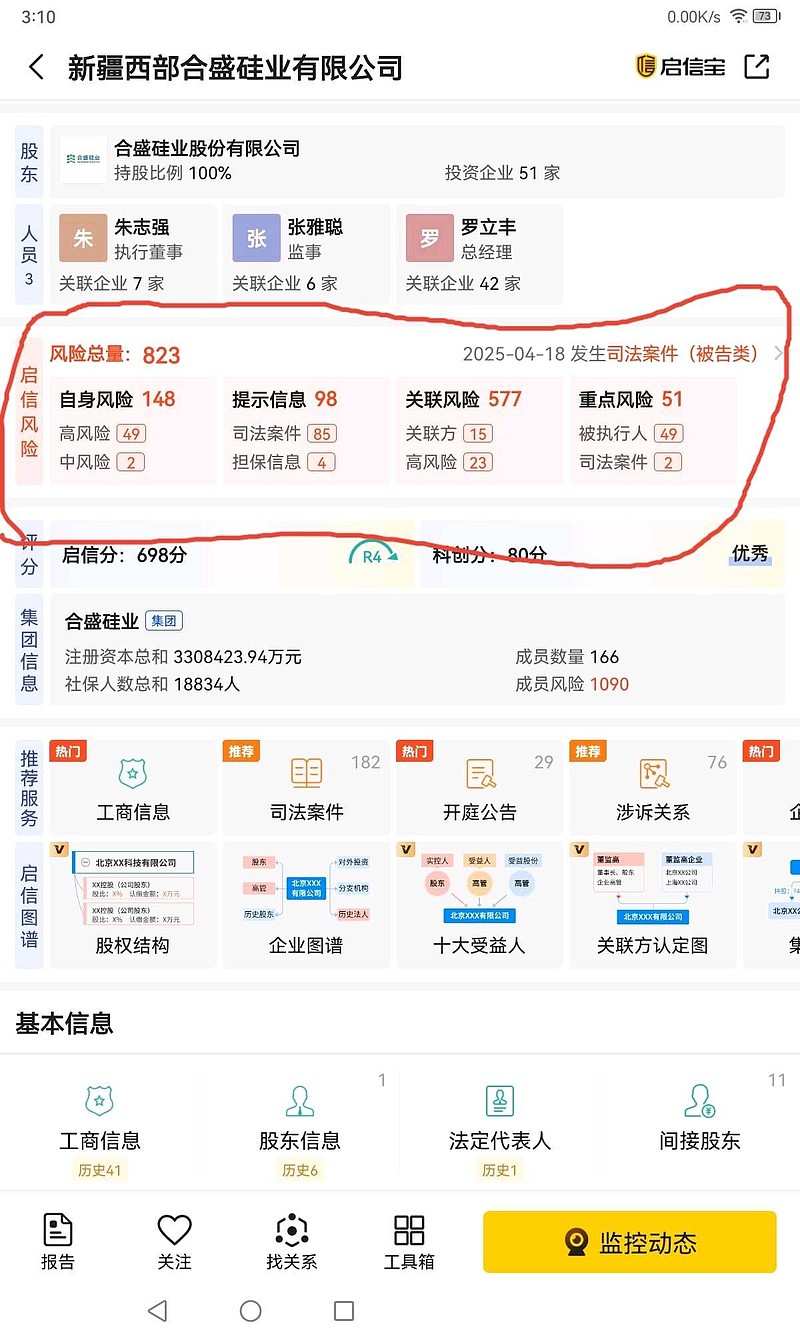Viewport: 800px width, 1333px height.
Task: Tap 被执行人 49 badge
Action: tap(670, 434)
